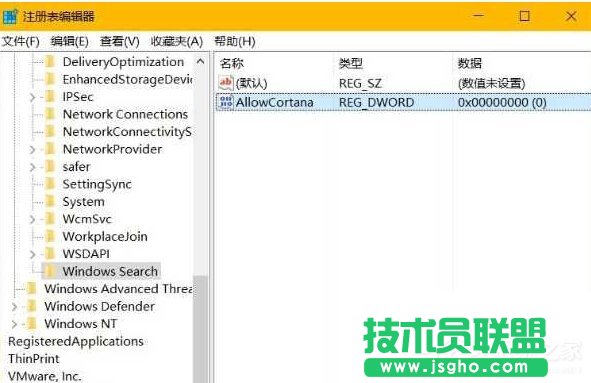Click the Windows Defender folder icon
This screenshot has height=383, width=591.
pyautogui.click(x=32, y=306)
